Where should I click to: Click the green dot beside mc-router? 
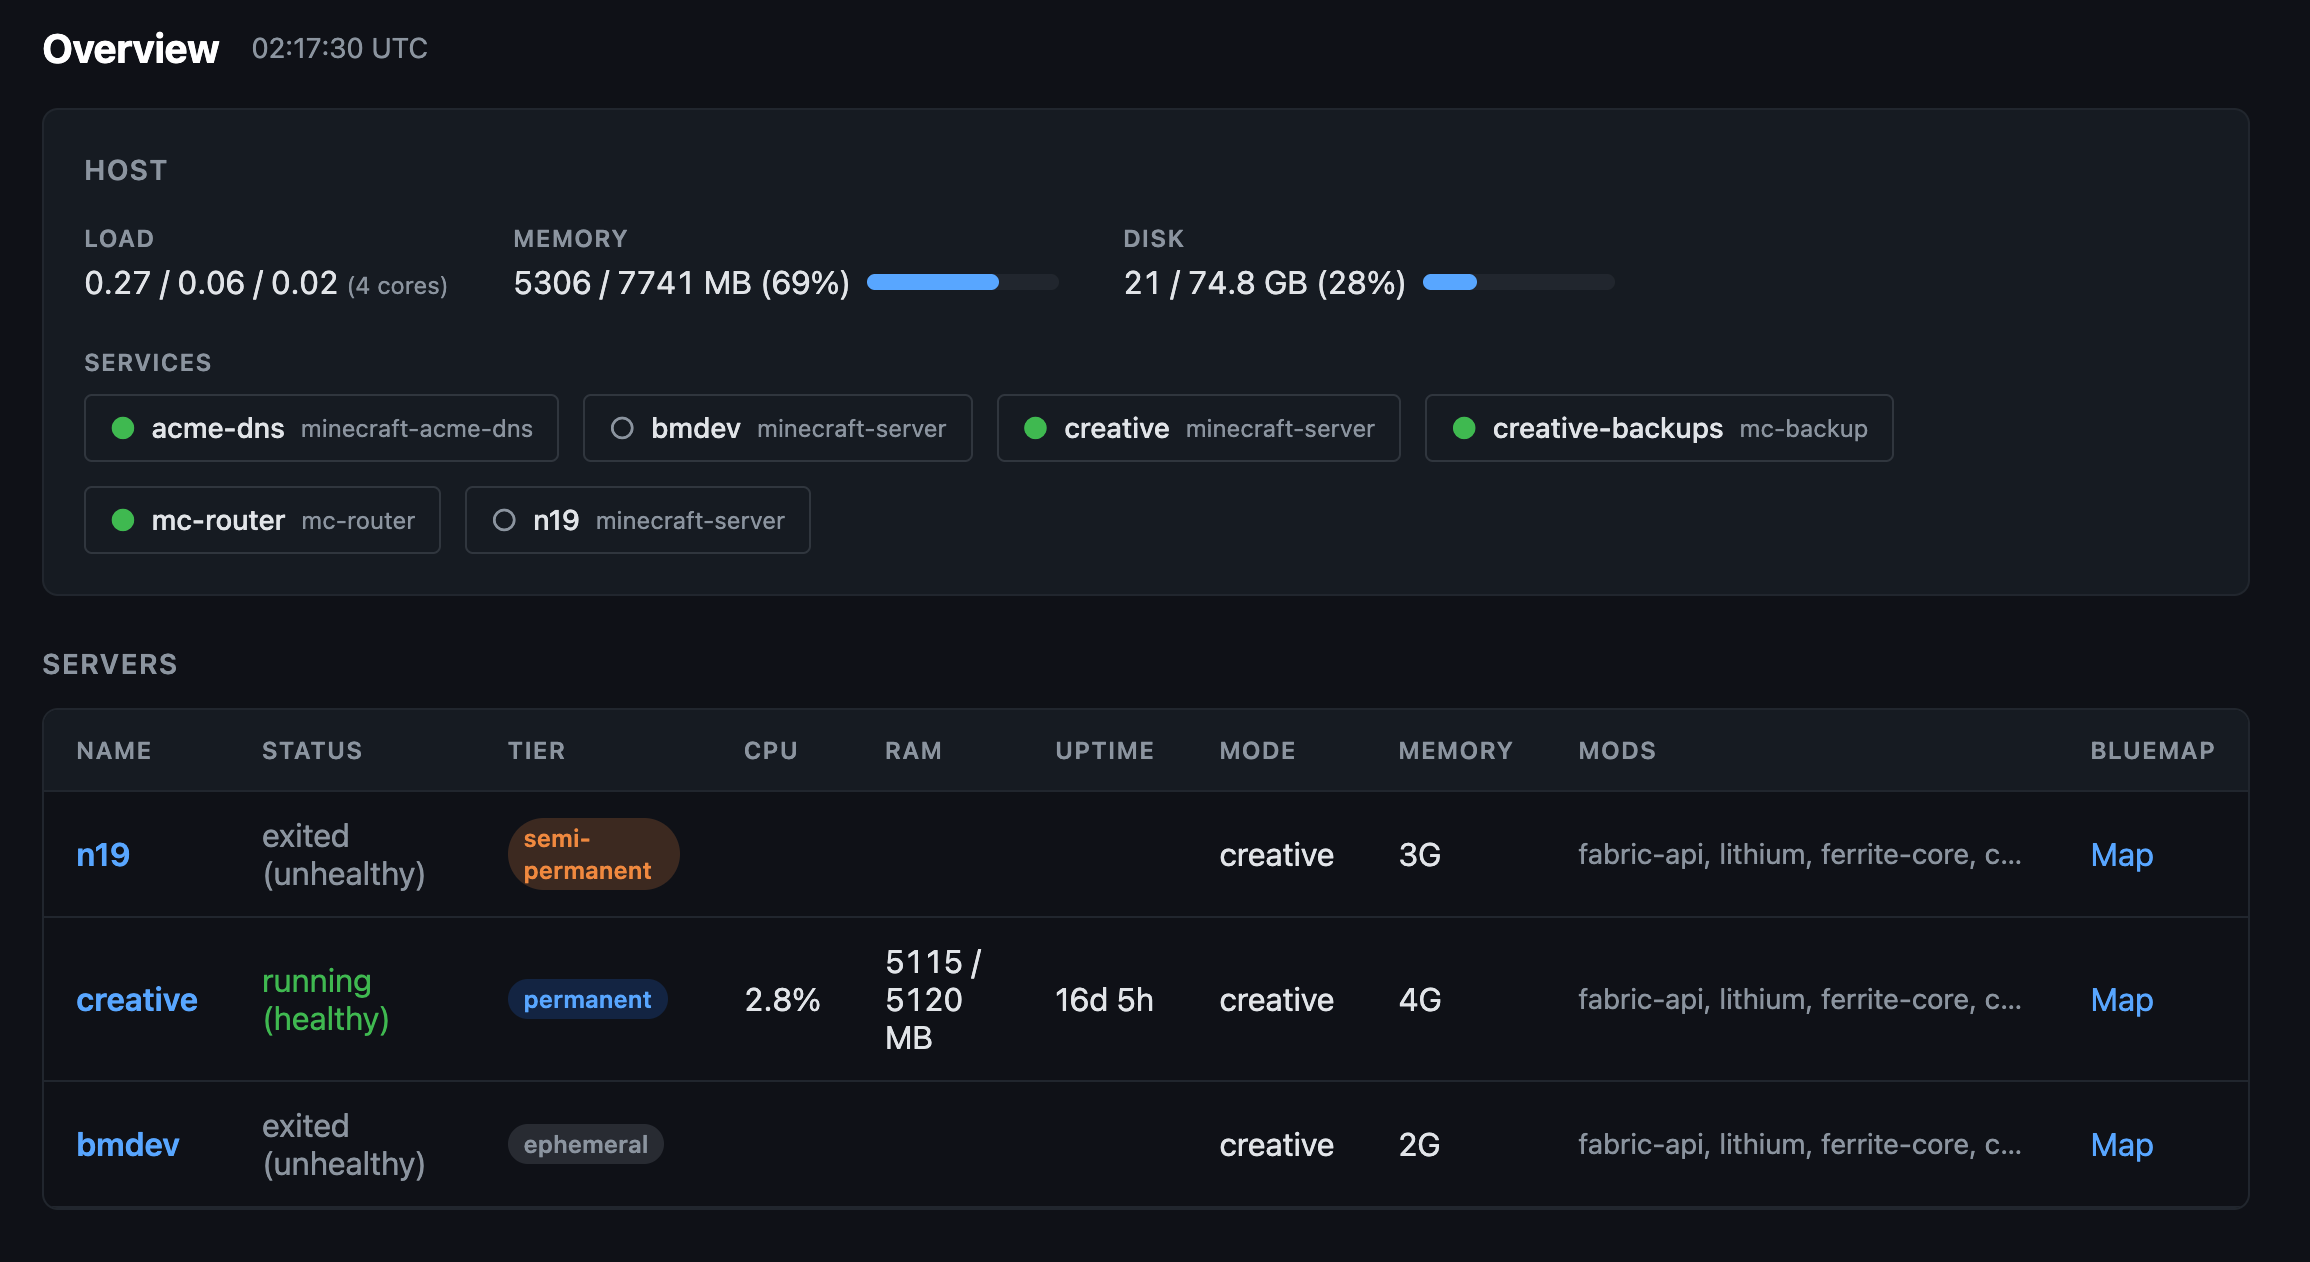coord(122,520)
